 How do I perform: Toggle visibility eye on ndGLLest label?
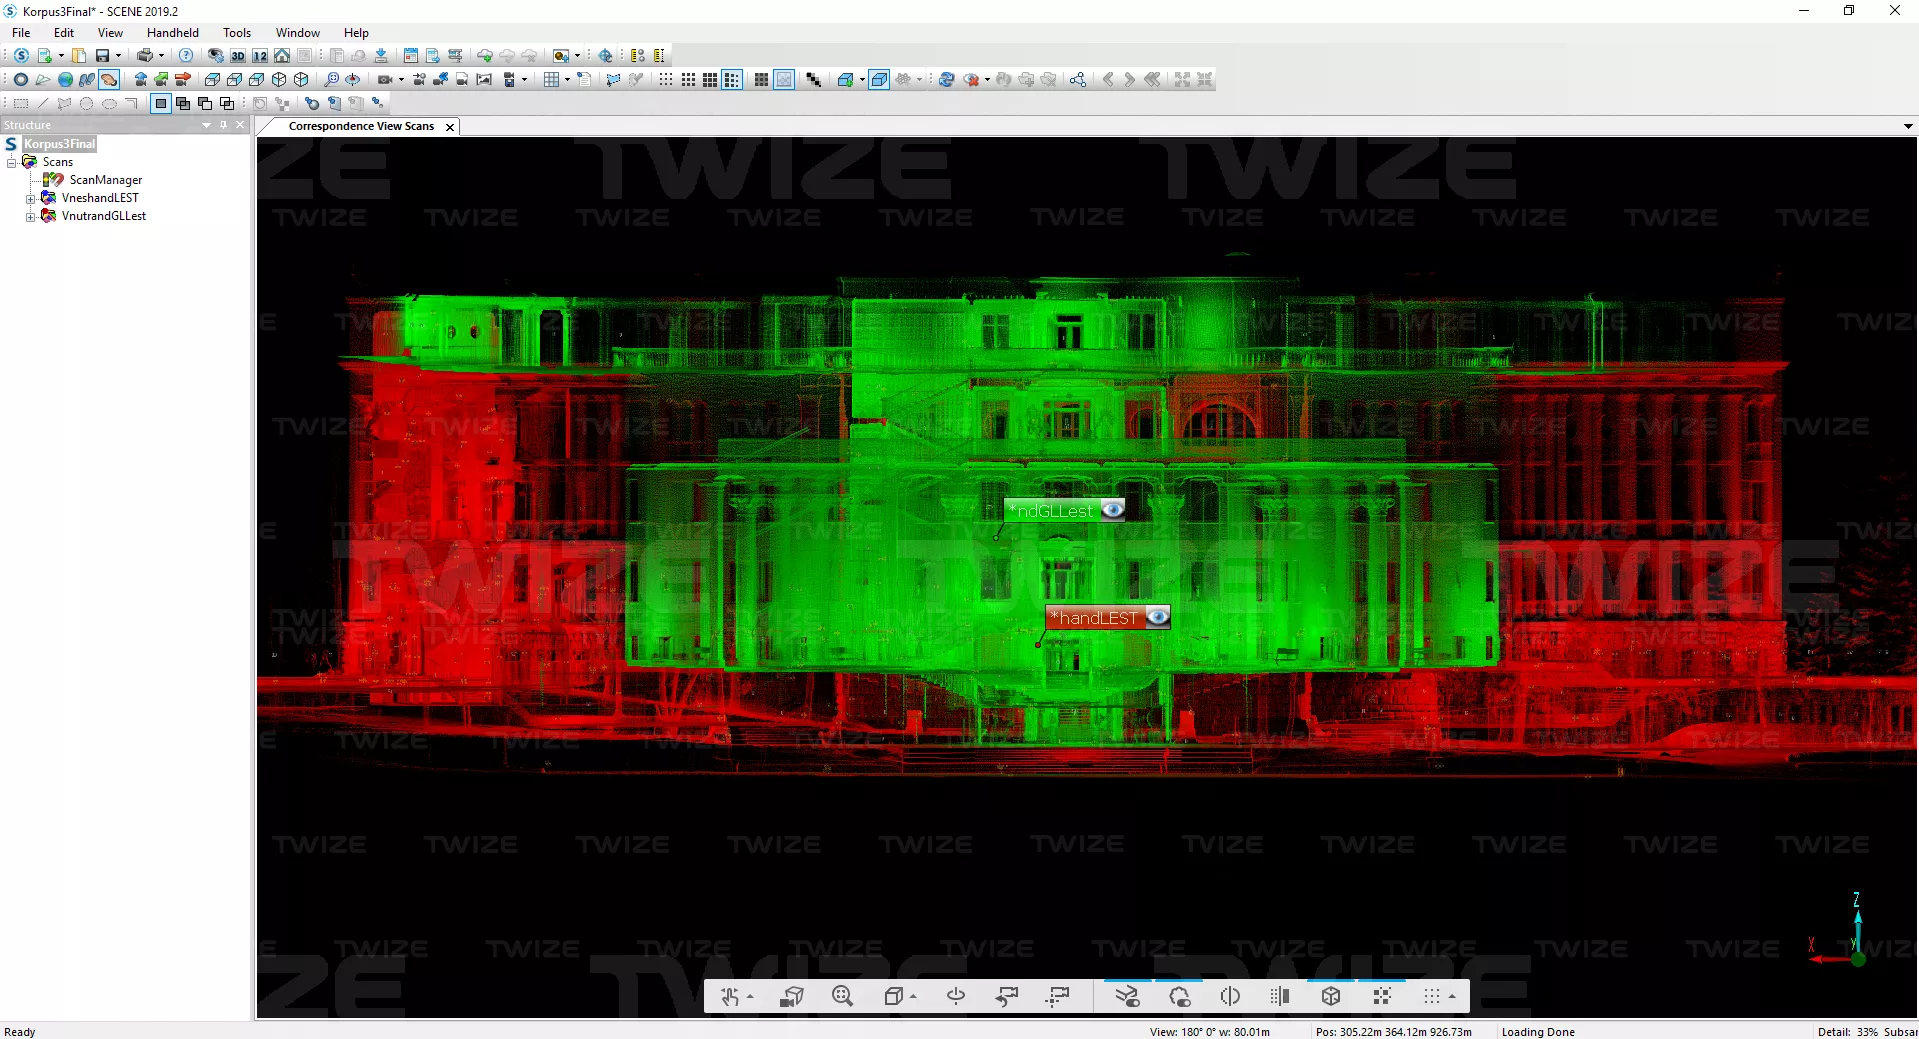pos(1112,510)
